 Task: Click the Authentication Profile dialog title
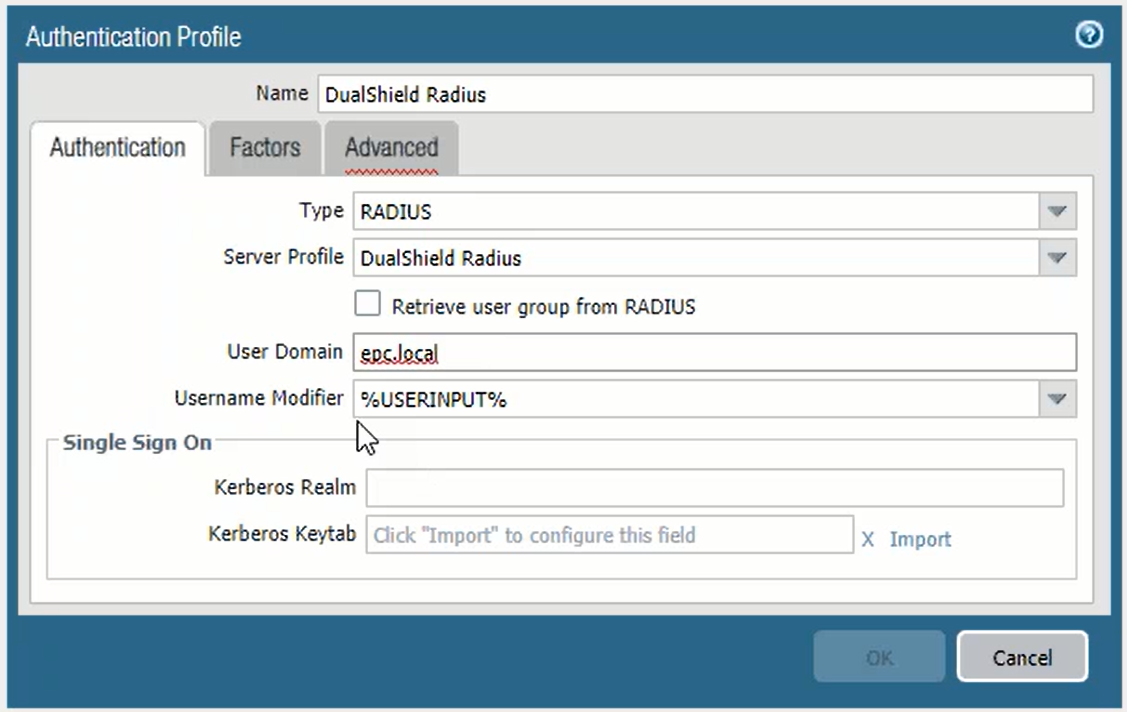pyautogui.click(x=133, y=38)
